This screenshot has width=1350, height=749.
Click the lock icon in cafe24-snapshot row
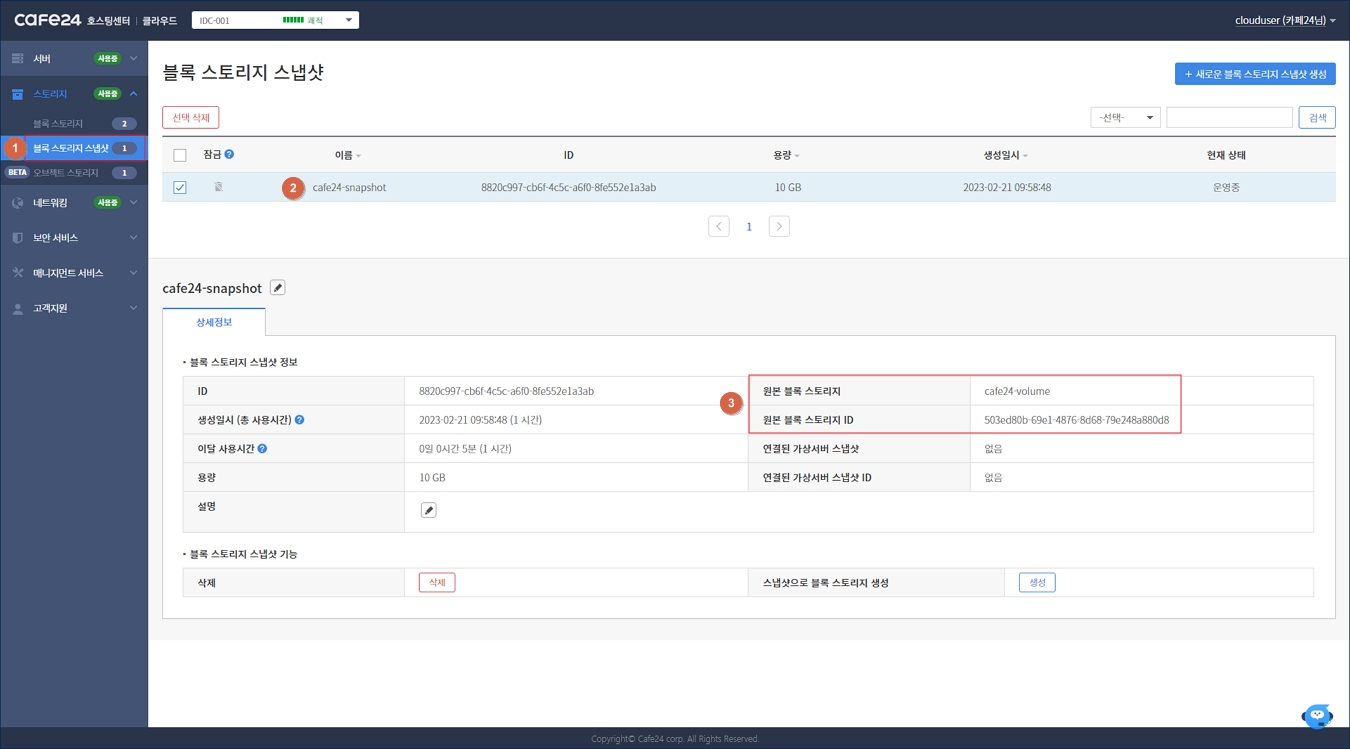click(x=218, y=187)
